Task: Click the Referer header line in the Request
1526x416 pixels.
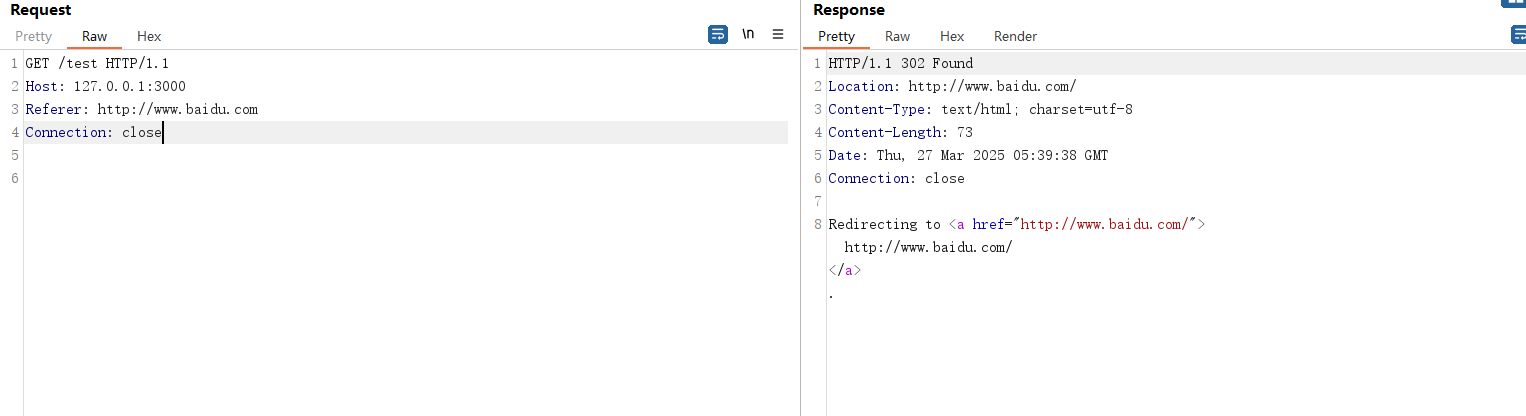Action: tap(141, 109)
